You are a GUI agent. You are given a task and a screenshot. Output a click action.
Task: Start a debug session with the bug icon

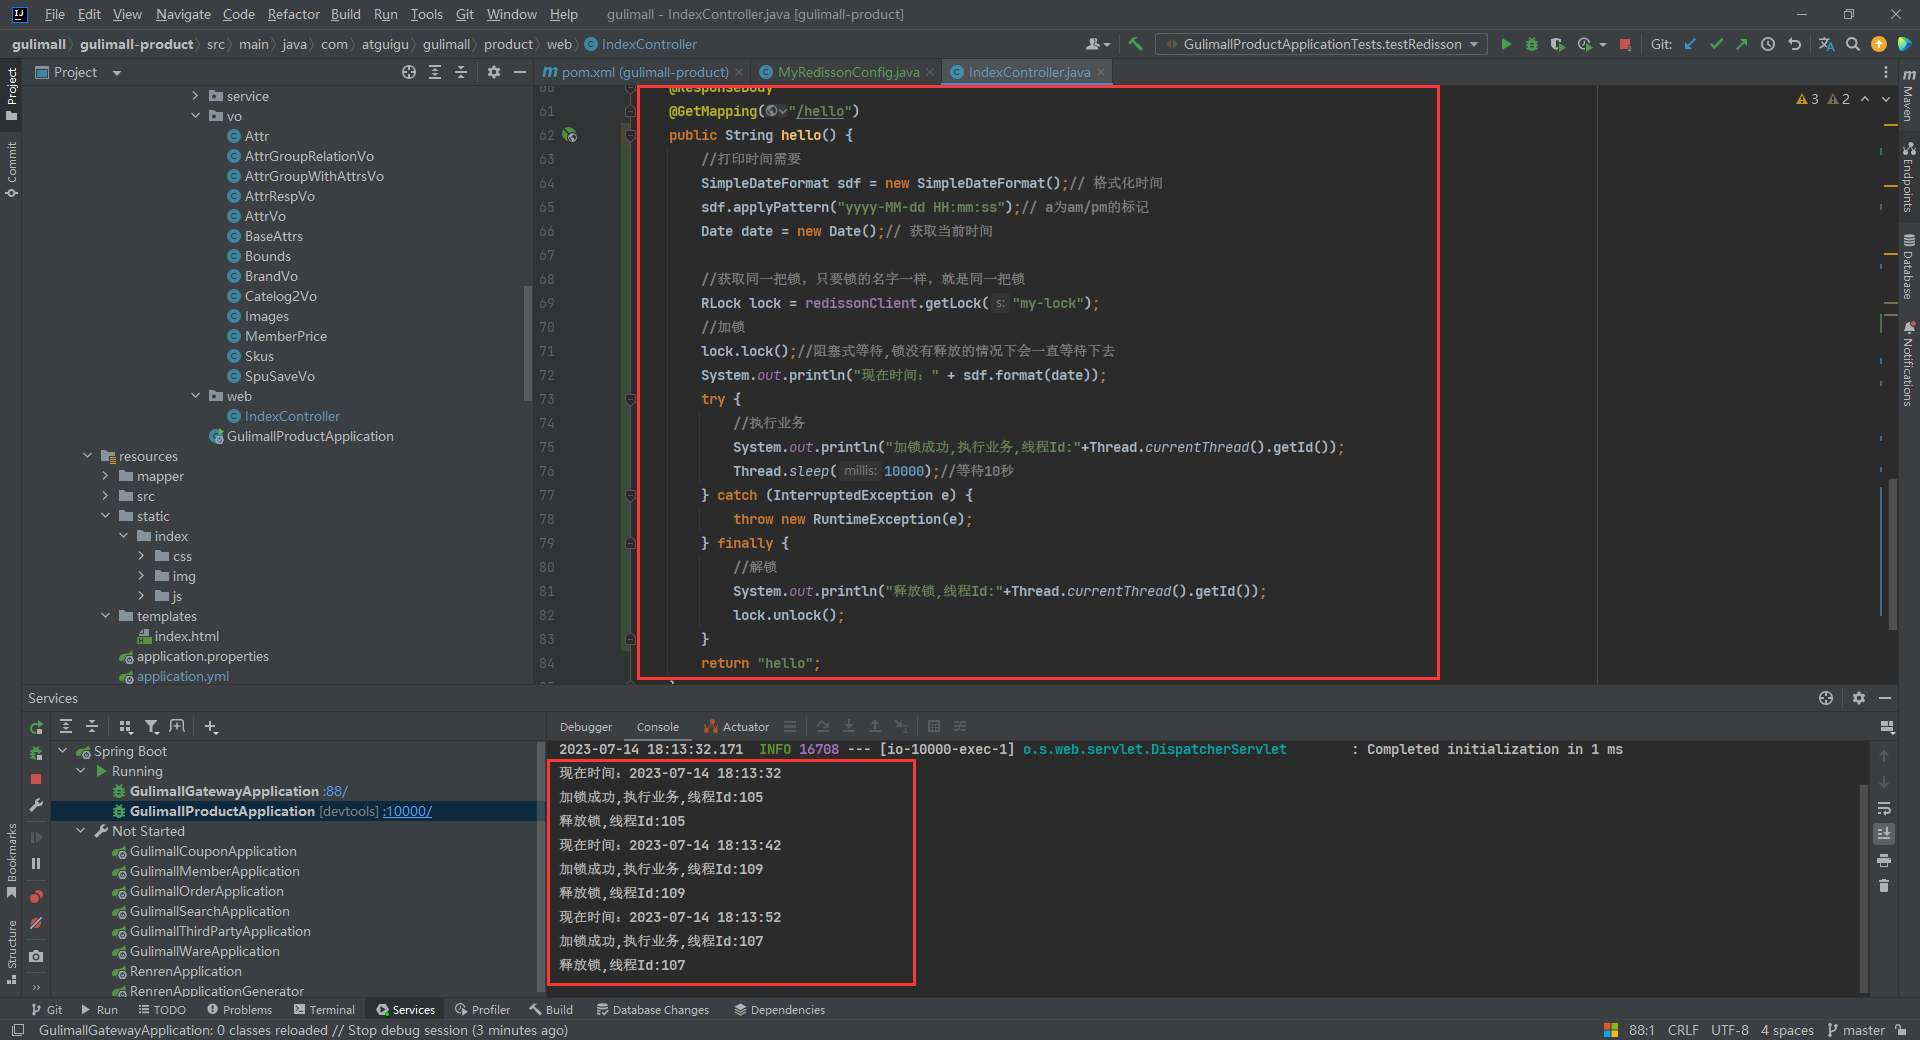click(1532, 44)
